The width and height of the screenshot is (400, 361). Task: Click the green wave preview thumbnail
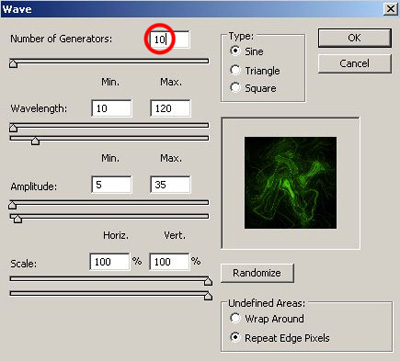click(290, 183)
